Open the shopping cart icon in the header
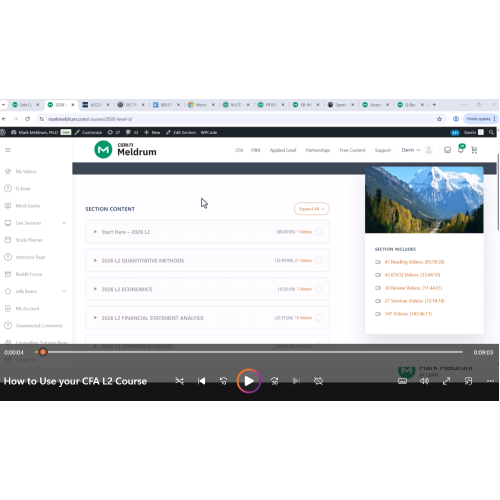 coord(474,150)
